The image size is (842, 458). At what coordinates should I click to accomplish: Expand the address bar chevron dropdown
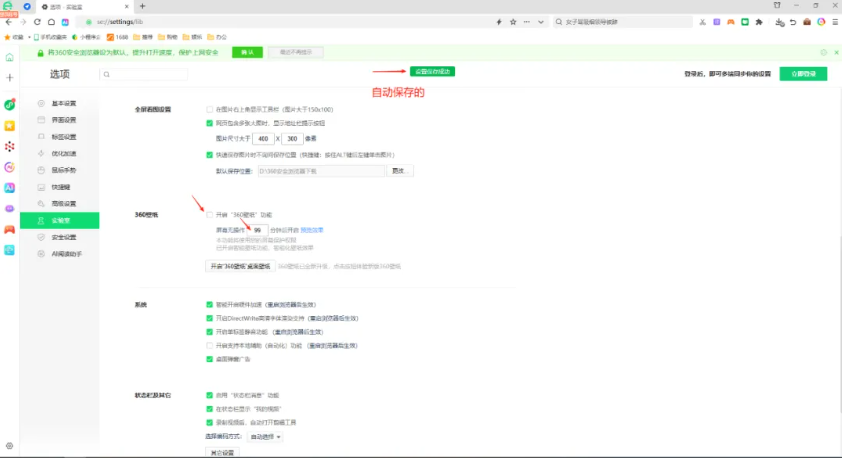541,22
